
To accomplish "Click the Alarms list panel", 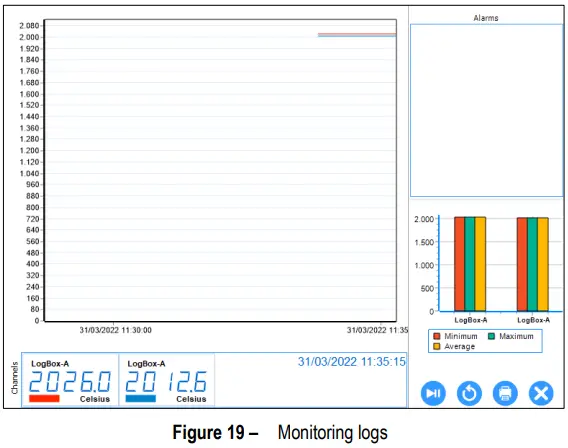I will [x=486, y=110].
